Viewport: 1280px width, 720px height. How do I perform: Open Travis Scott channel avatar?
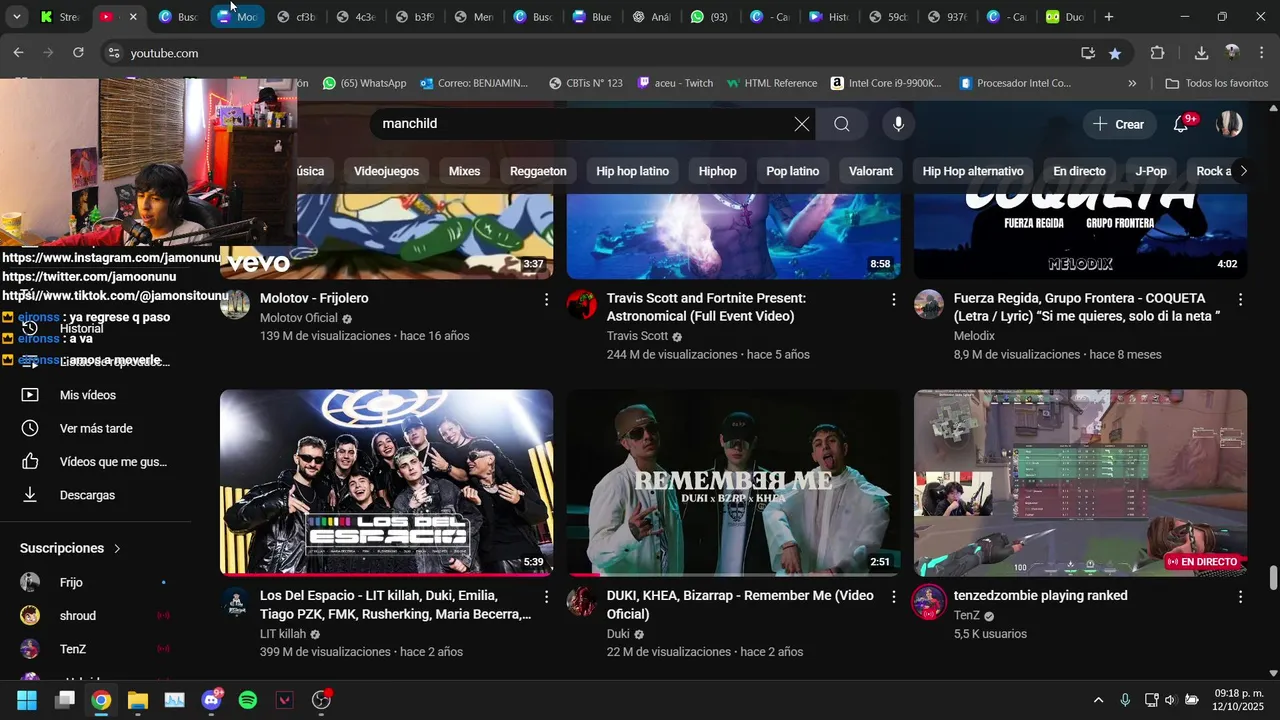582,304
